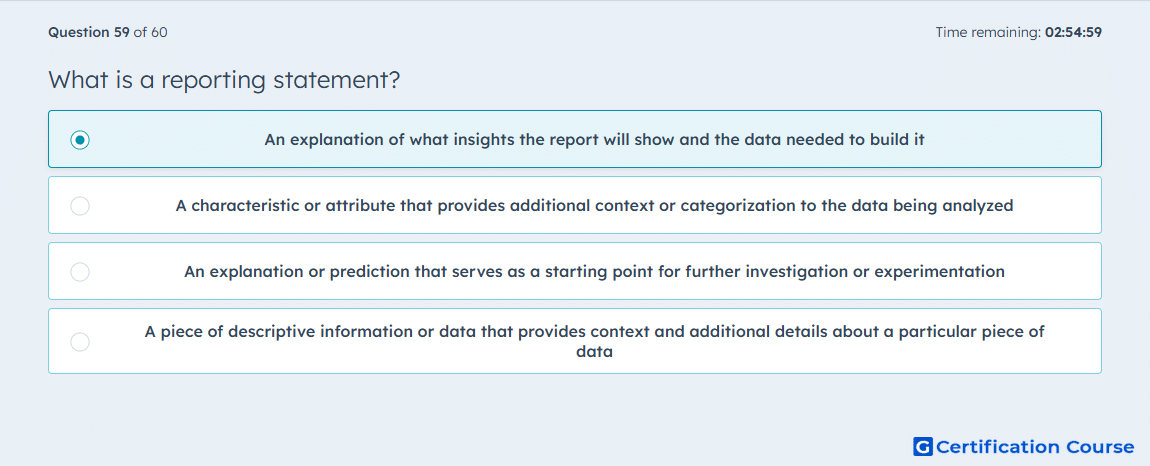Click the 'Time remaining:' label
1150x466 pixels.
point(986,32)
